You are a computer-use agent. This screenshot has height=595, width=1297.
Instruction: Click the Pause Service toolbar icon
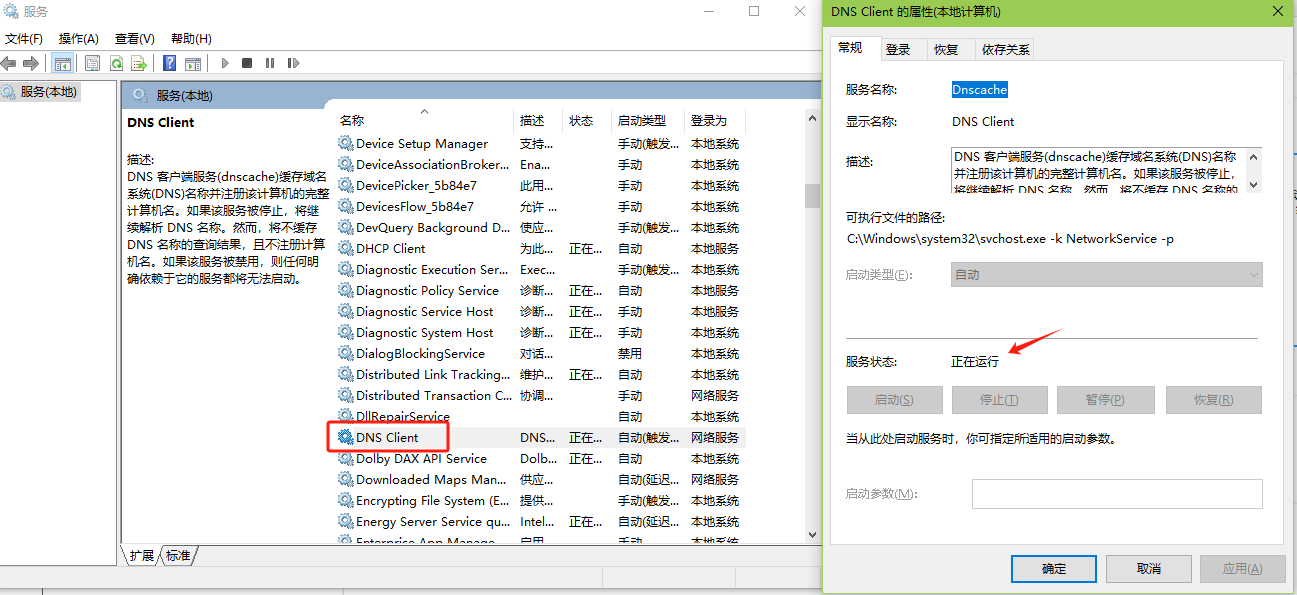[270, 63]
